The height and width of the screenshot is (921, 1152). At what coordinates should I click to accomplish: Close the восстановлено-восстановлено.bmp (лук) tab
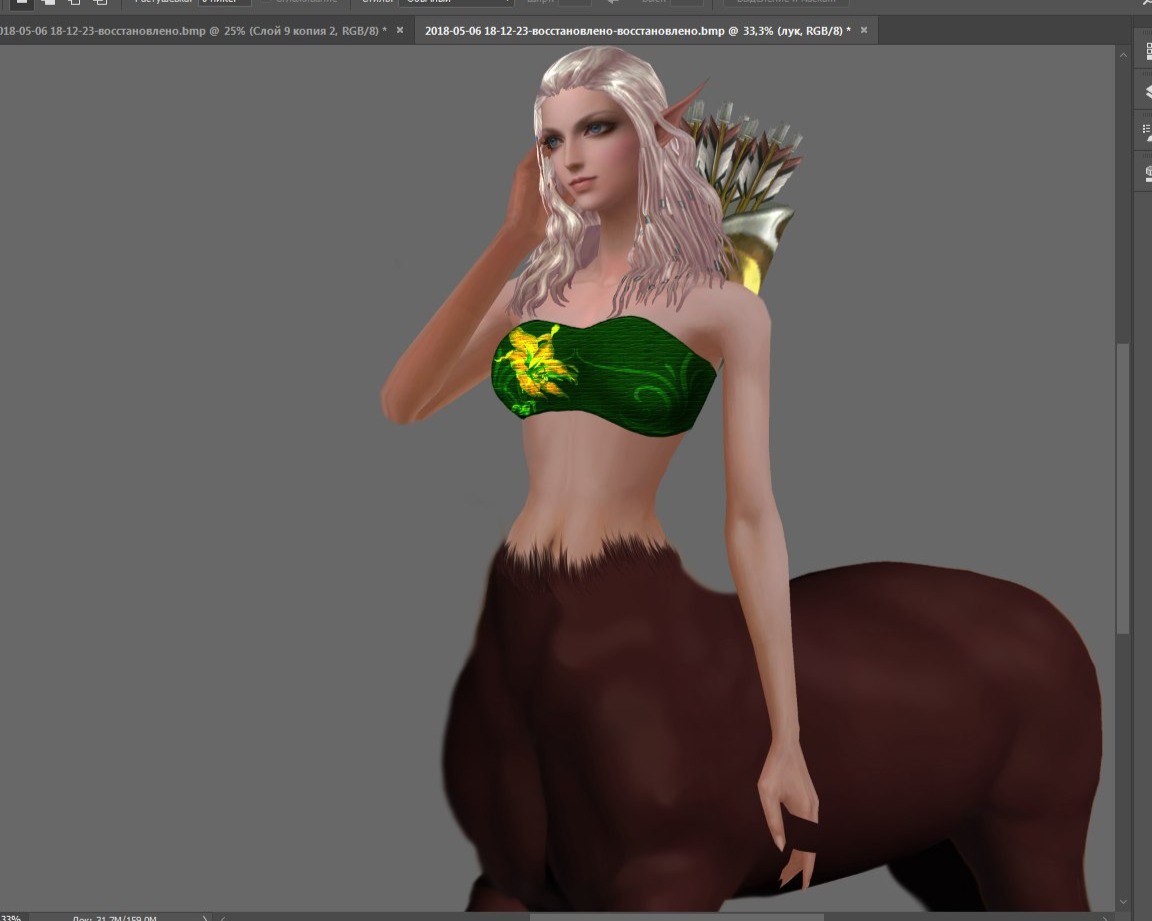[864, 30]
